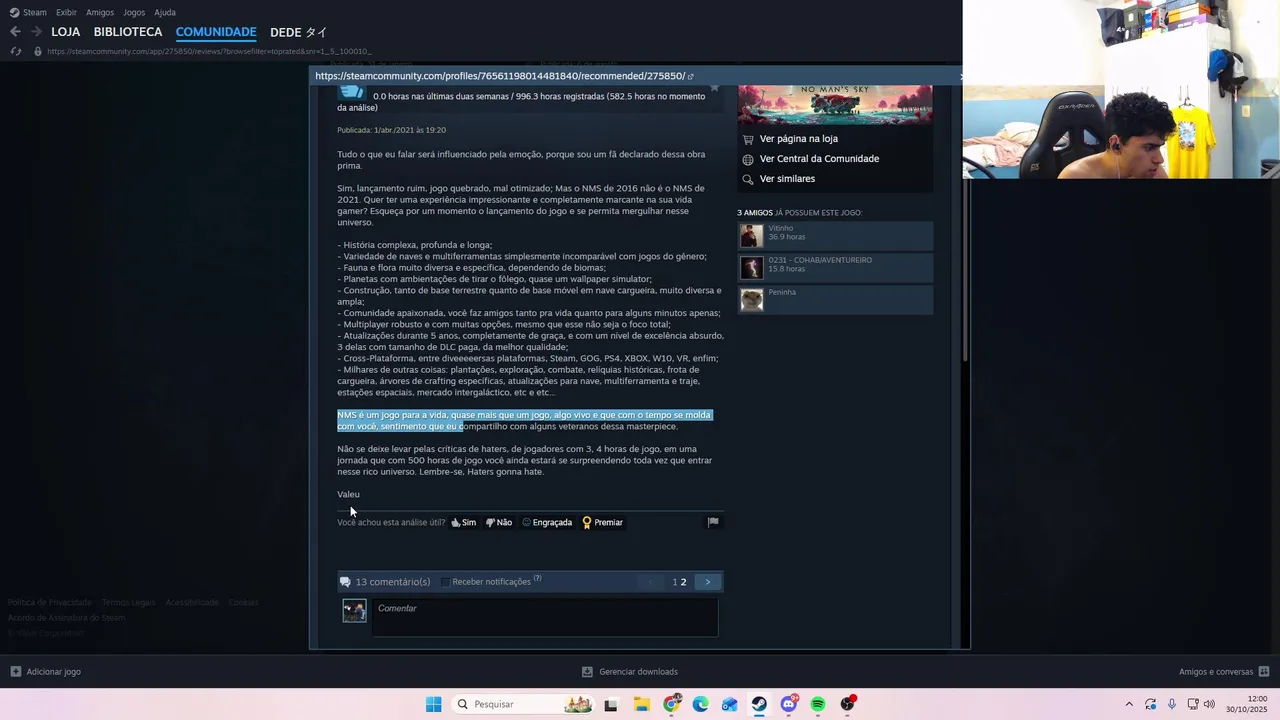
Task: Switch to the BIBLIOTECA tab
Action: [128, 32]
